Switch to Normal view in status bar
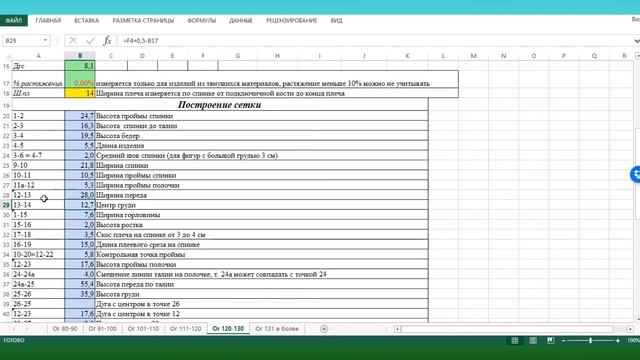The image size is (640, 360). (515, 340)
